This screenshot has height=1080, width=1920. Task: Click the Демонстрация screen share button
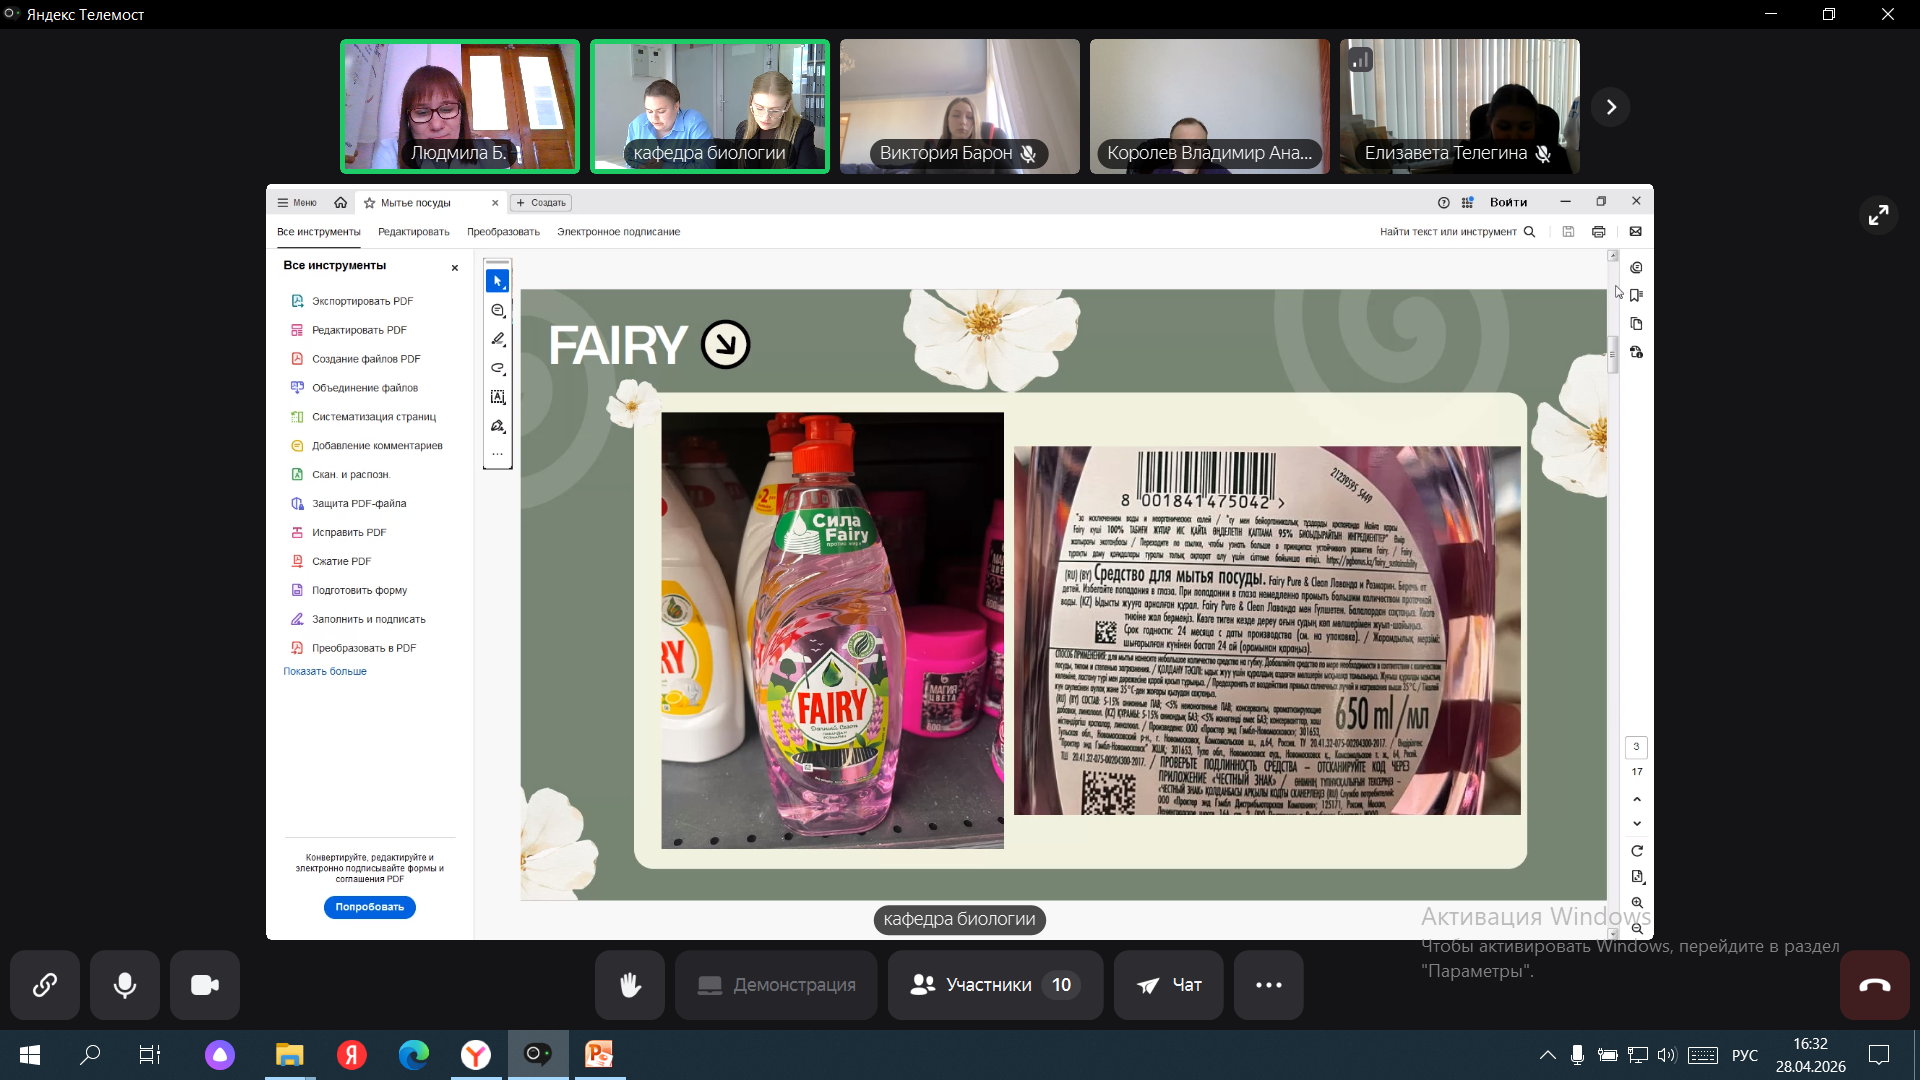776,985
